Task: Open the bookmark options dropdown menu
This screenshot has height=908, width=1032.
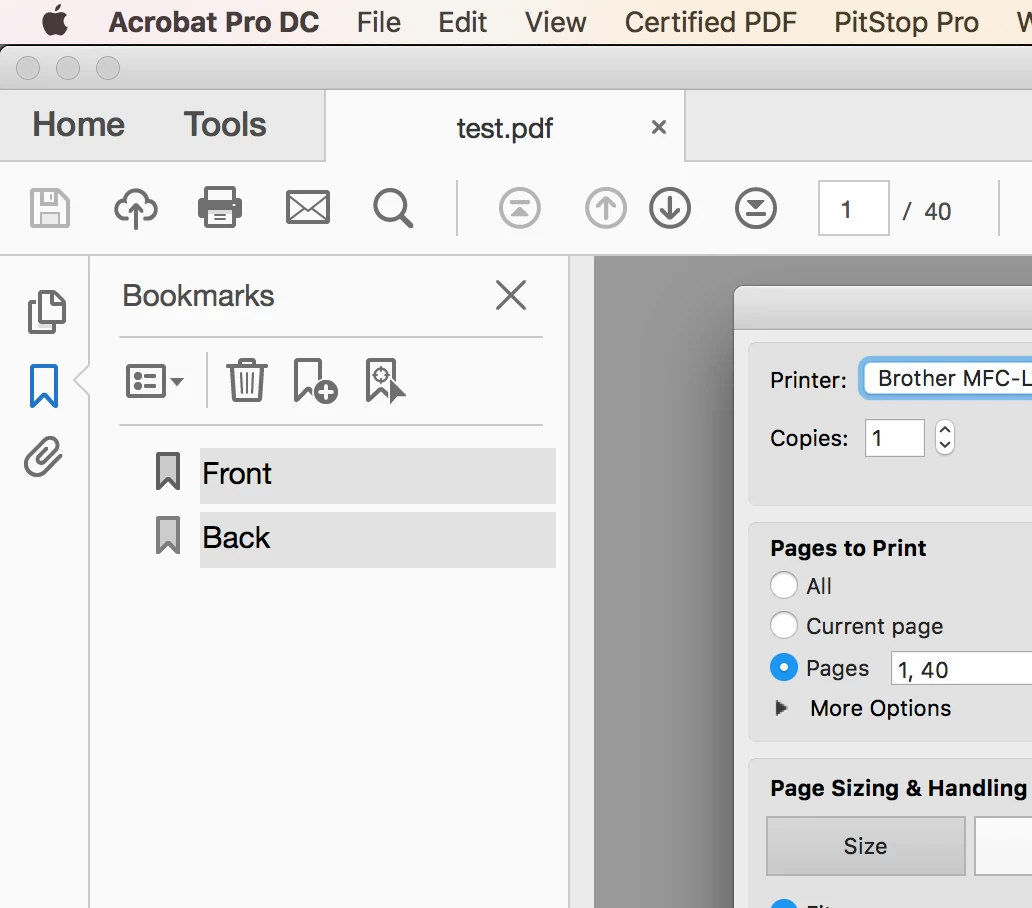Action: 155,381
